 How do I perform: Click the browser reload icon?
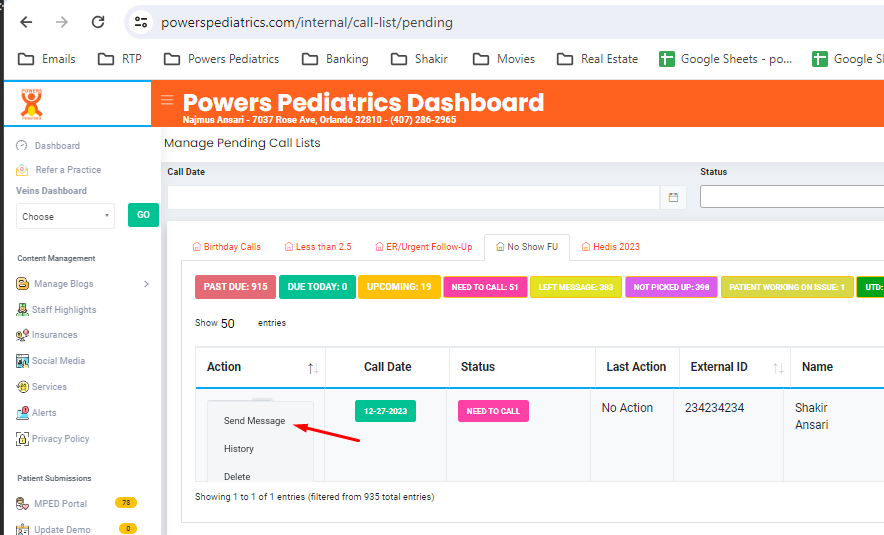pyautogui.click(x=97, y=22)
